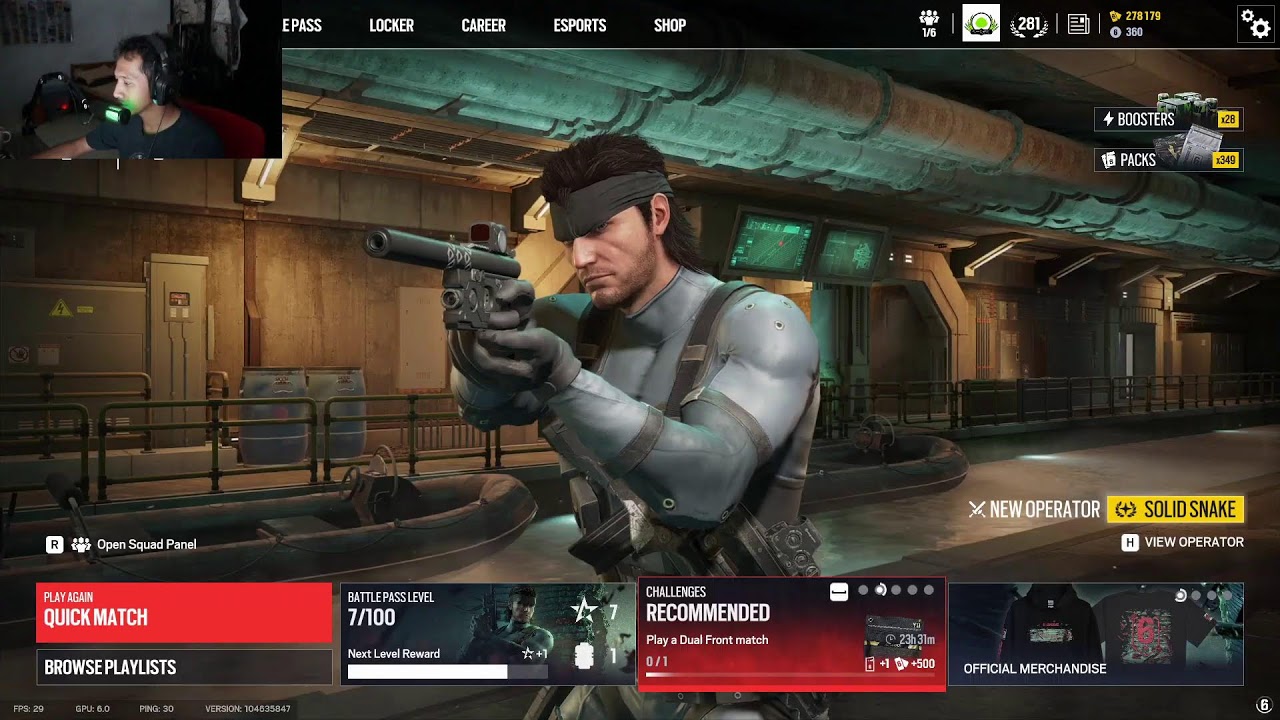This screenshot has height=720, width=1280.
Task: Open the news newspaper icon
Action: coord(1078,25)
